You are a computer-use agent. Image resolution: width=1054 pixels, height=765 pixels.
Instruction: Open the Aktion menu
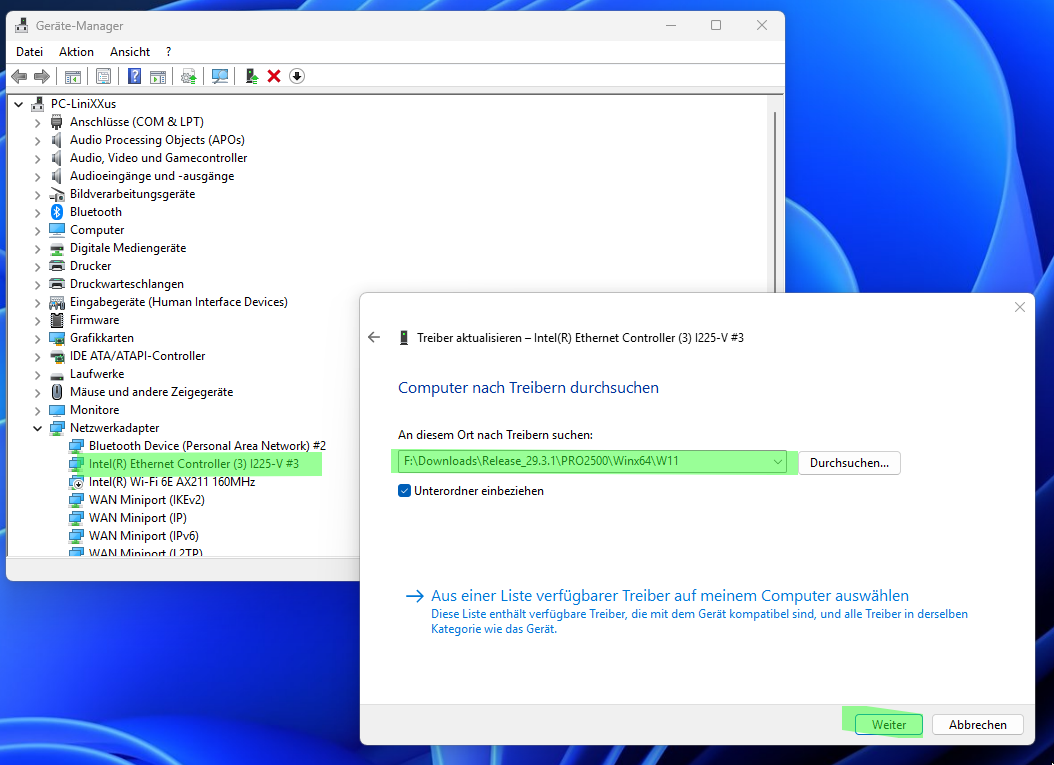(76, 52)
